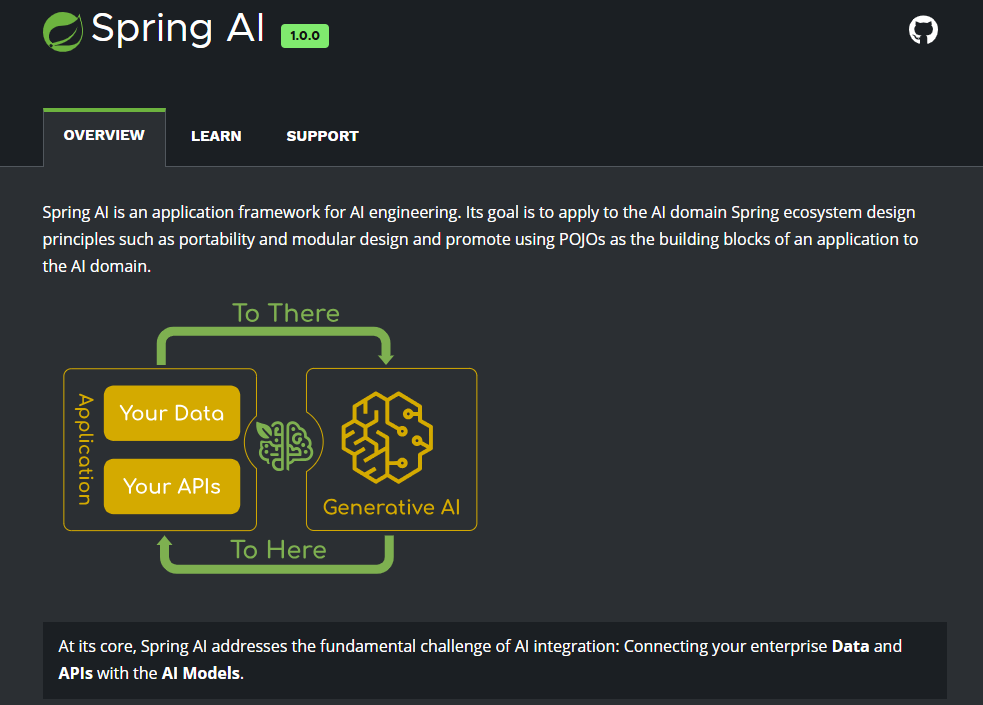
Task: Click the bold 'AI Models' text
Action: click(x=201, y=673)
